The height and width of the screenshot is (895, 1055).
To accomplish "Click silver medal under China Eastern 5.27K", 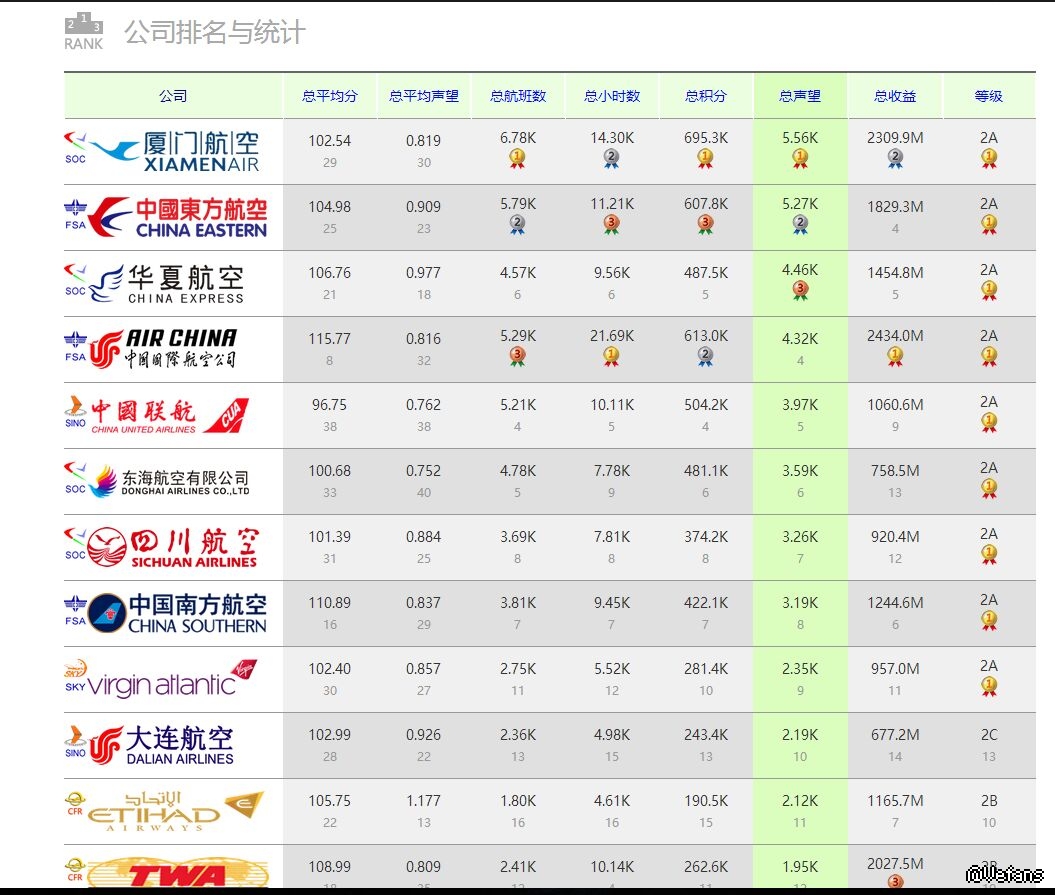I will (800, 225).
